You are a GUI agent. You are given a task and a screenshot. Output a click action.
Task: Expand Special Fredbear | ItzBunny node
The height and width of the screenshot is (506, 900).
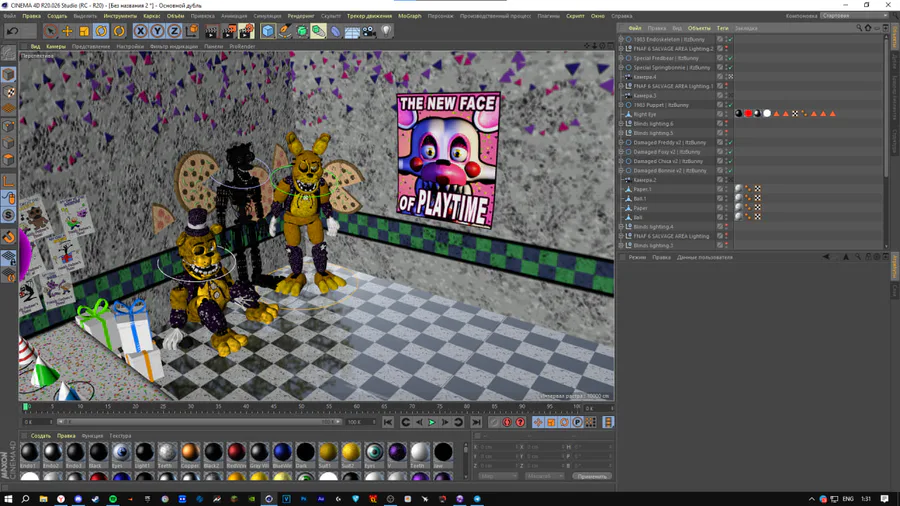pos(620,58)
